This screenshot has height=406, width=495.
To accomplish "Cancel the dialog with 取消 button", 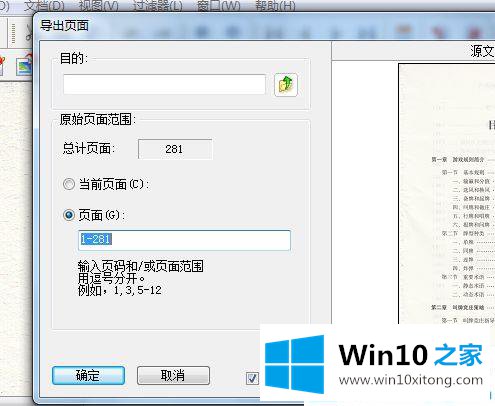I will [x=173, y=376].
